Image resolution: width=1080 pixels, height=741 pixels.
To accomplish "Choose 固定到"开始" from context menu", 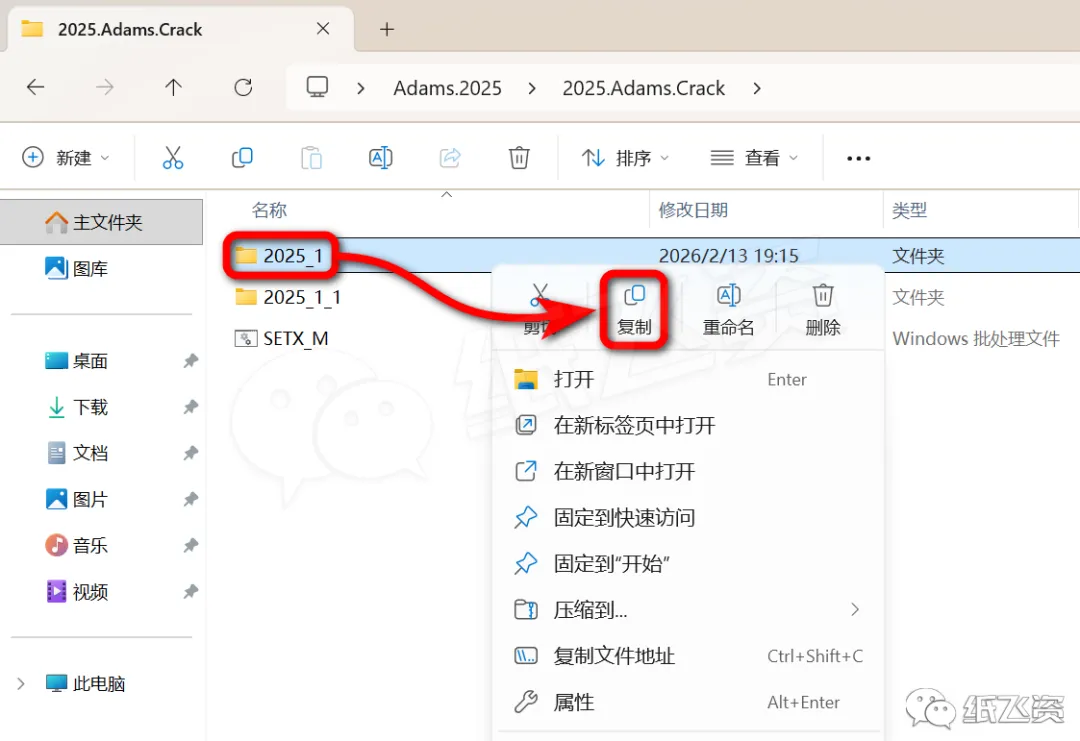I will [688, 563].
